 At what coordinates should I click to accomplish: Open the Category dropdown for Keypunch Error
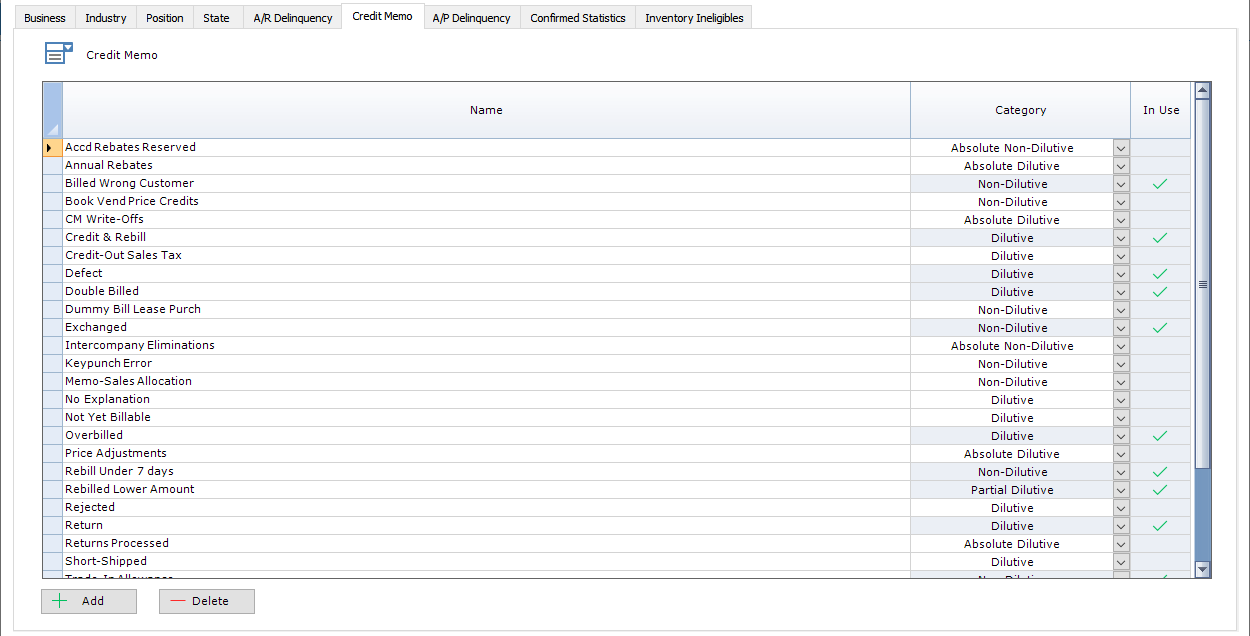(x=1120, y=363)
